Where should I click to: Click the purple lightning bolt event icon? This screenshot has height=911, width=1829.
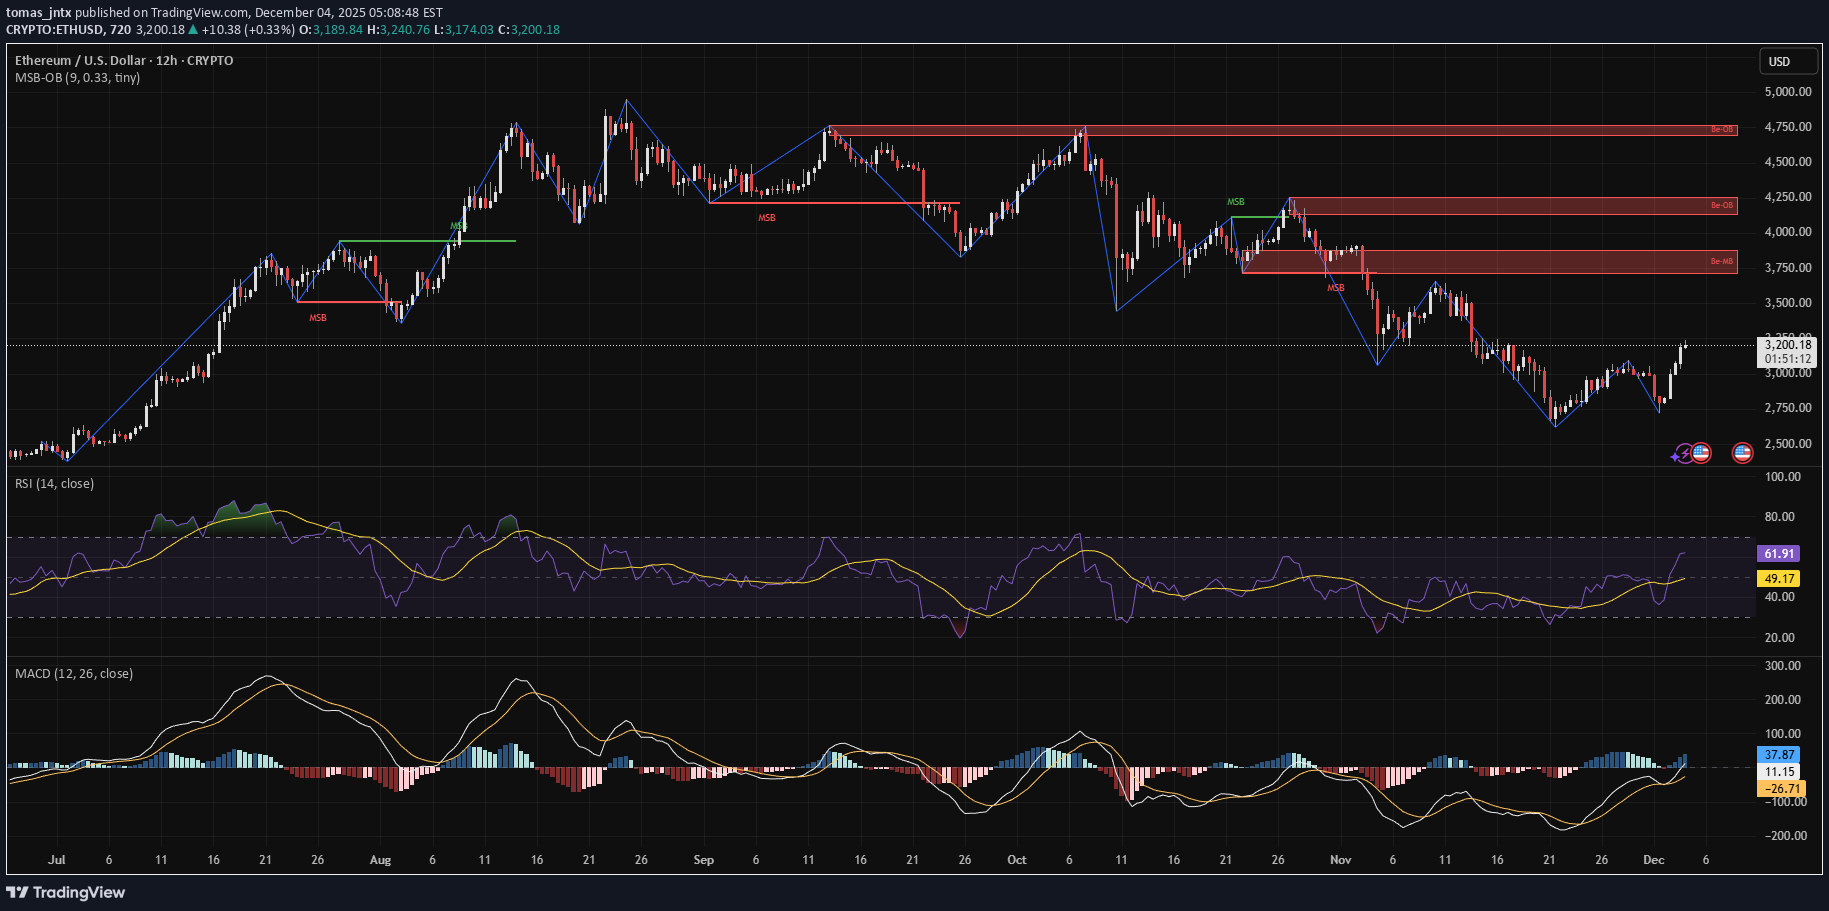click(1686, 454)
